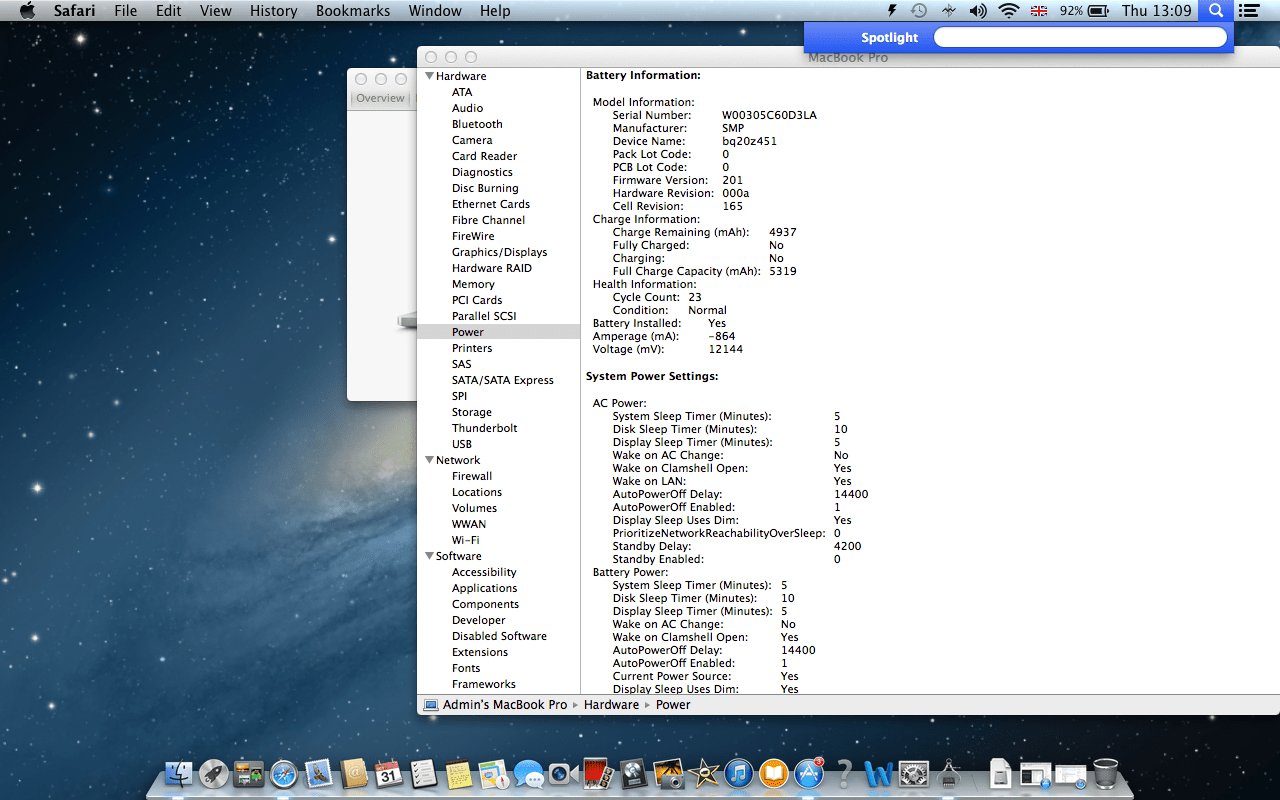The height and width of the screenshot is (800, 1280).
Task: Open System Preferences from the Dock
Action: pos(913,775)
